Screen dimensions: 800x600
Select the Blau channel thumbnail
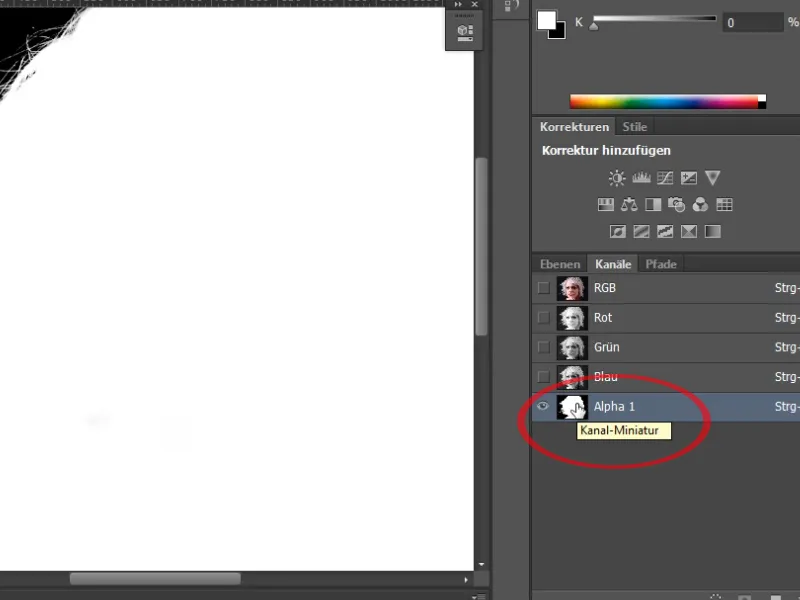572,377
